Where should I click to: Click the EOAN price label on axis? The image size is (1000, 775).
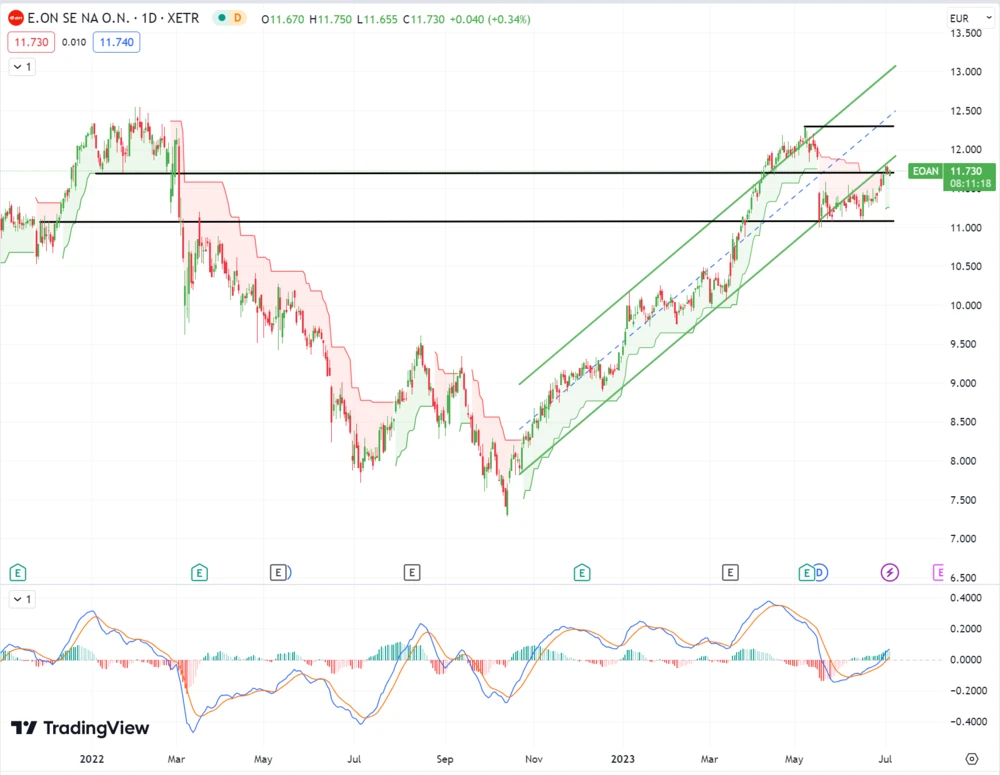(x=925, y=172)
